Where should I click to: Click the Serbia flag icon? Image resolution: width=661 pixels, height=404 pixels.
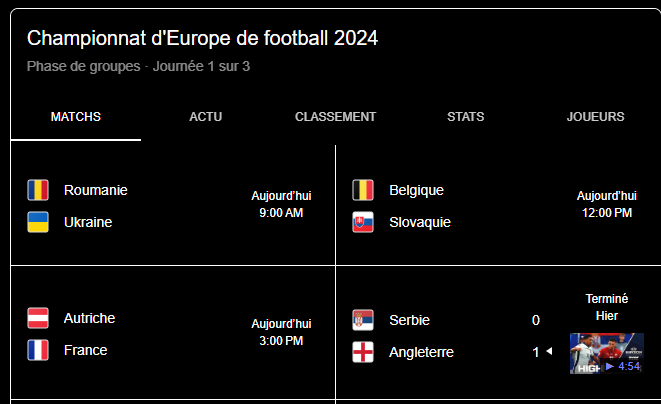[x=363, y=320]
